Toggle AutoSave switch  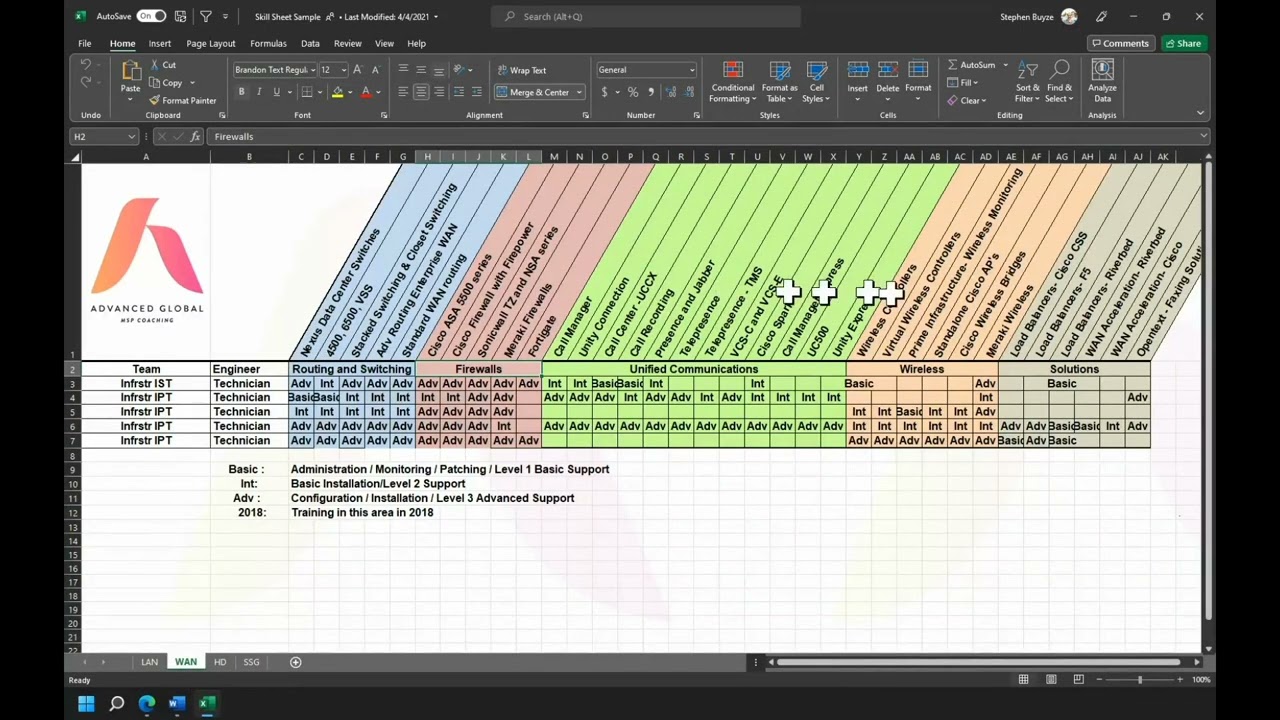click(151, 16)
